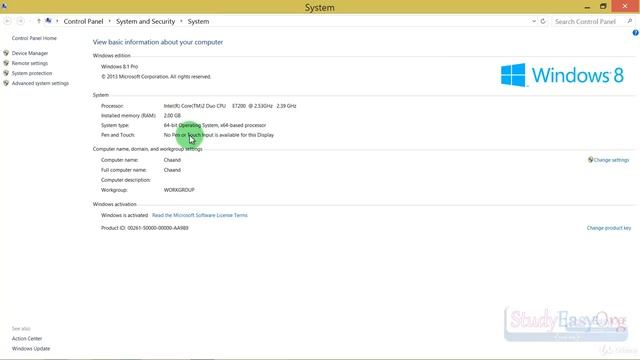Open Control Panel Home

[x=34, y=38]
